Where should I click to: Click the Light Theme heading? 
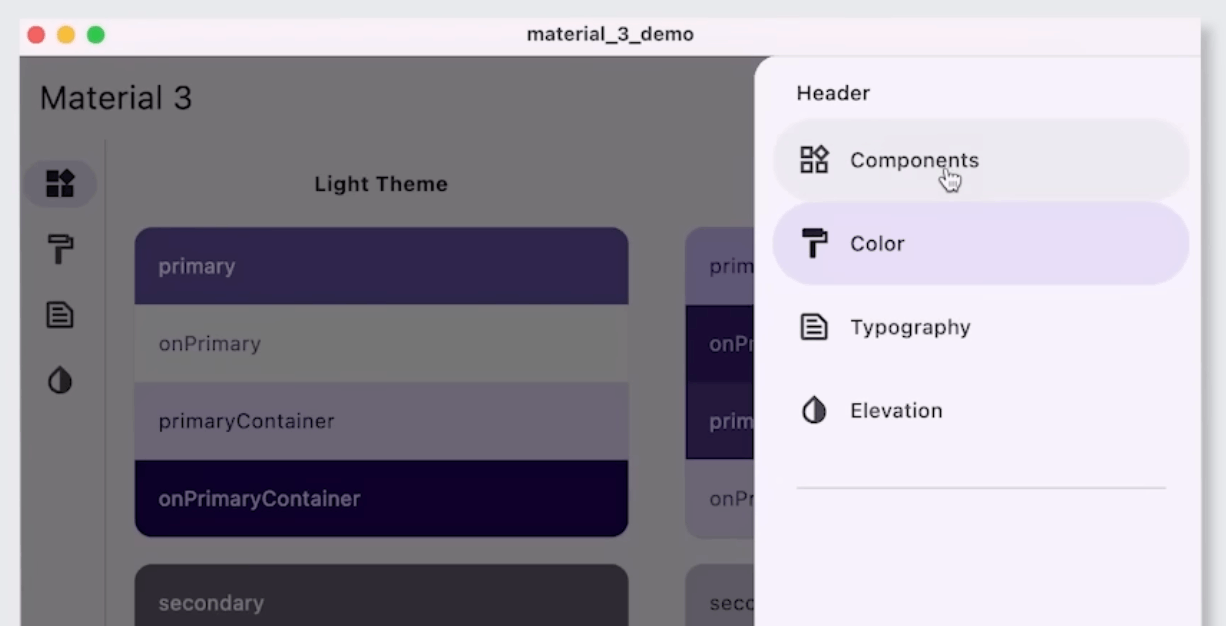click(x=381, y=184)
